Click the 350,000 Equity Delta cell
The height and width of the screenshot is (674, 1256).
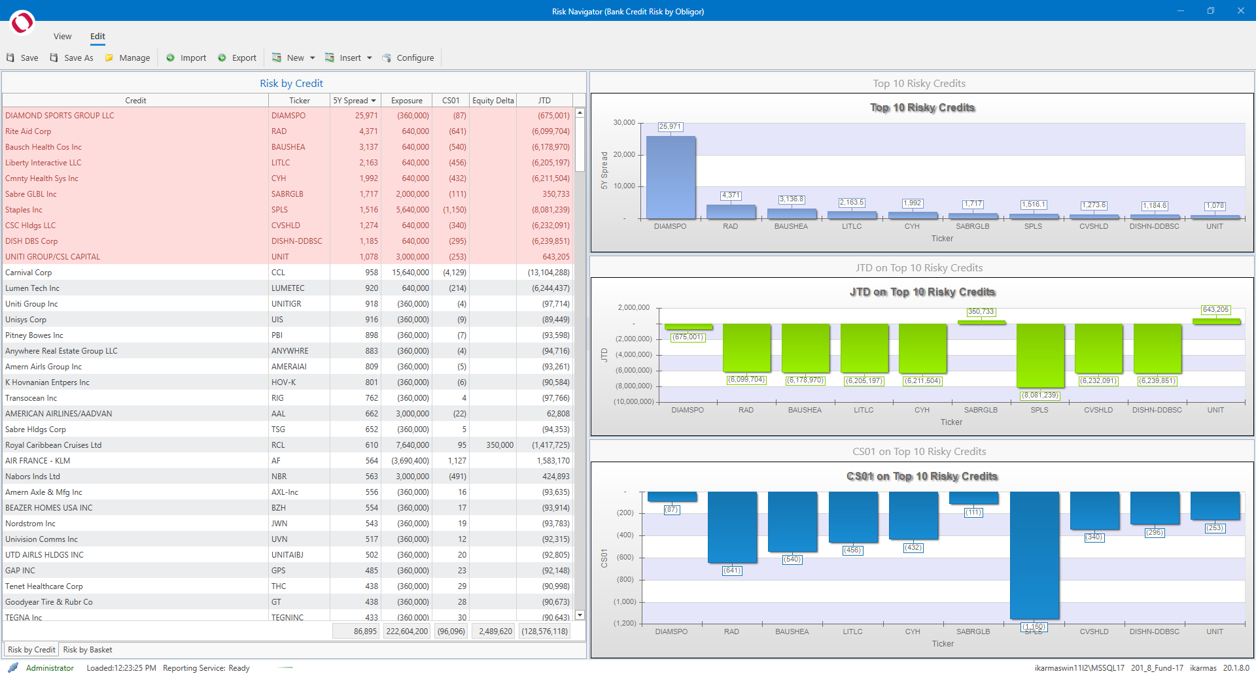[493, 445]
